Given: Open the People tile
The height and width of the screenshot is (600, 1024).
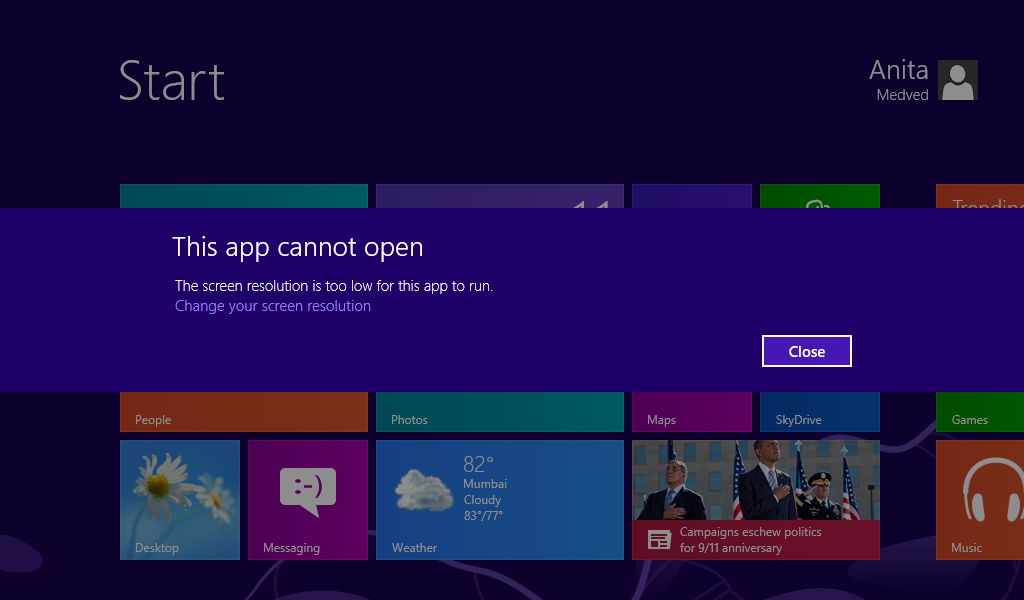Looking at the screenshot, I should (244, 412).
